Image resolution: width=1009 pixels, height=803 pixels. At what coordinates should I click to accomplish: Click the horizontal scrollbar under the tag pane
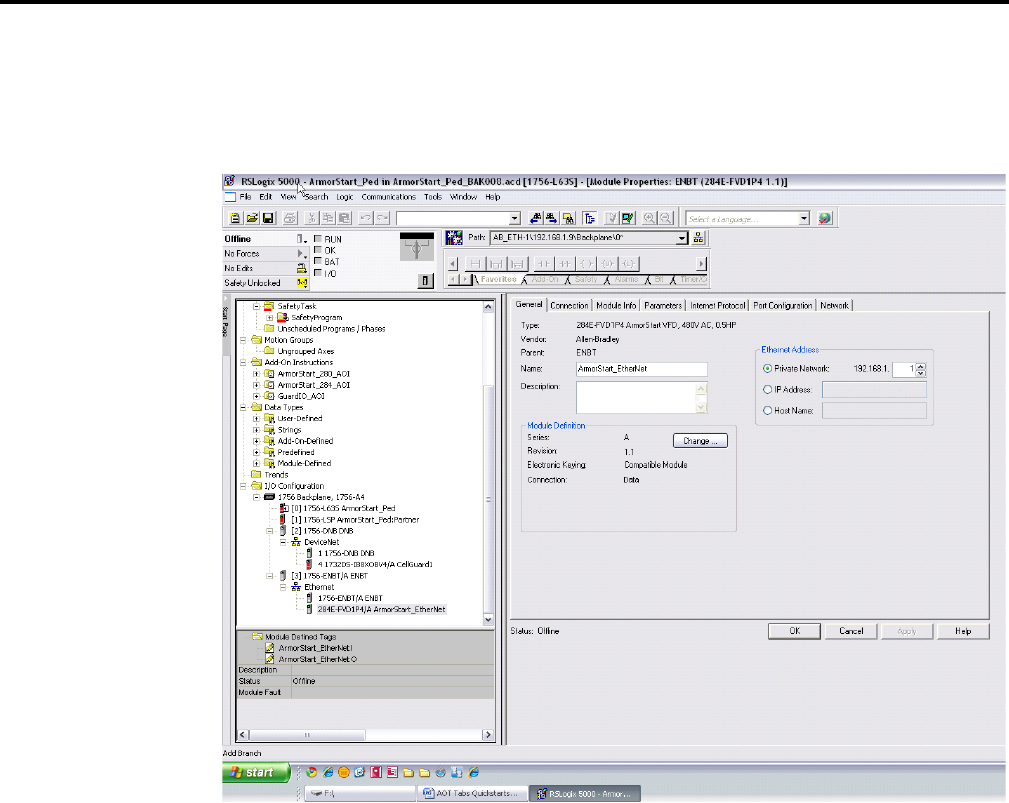(x=366, y=735)
